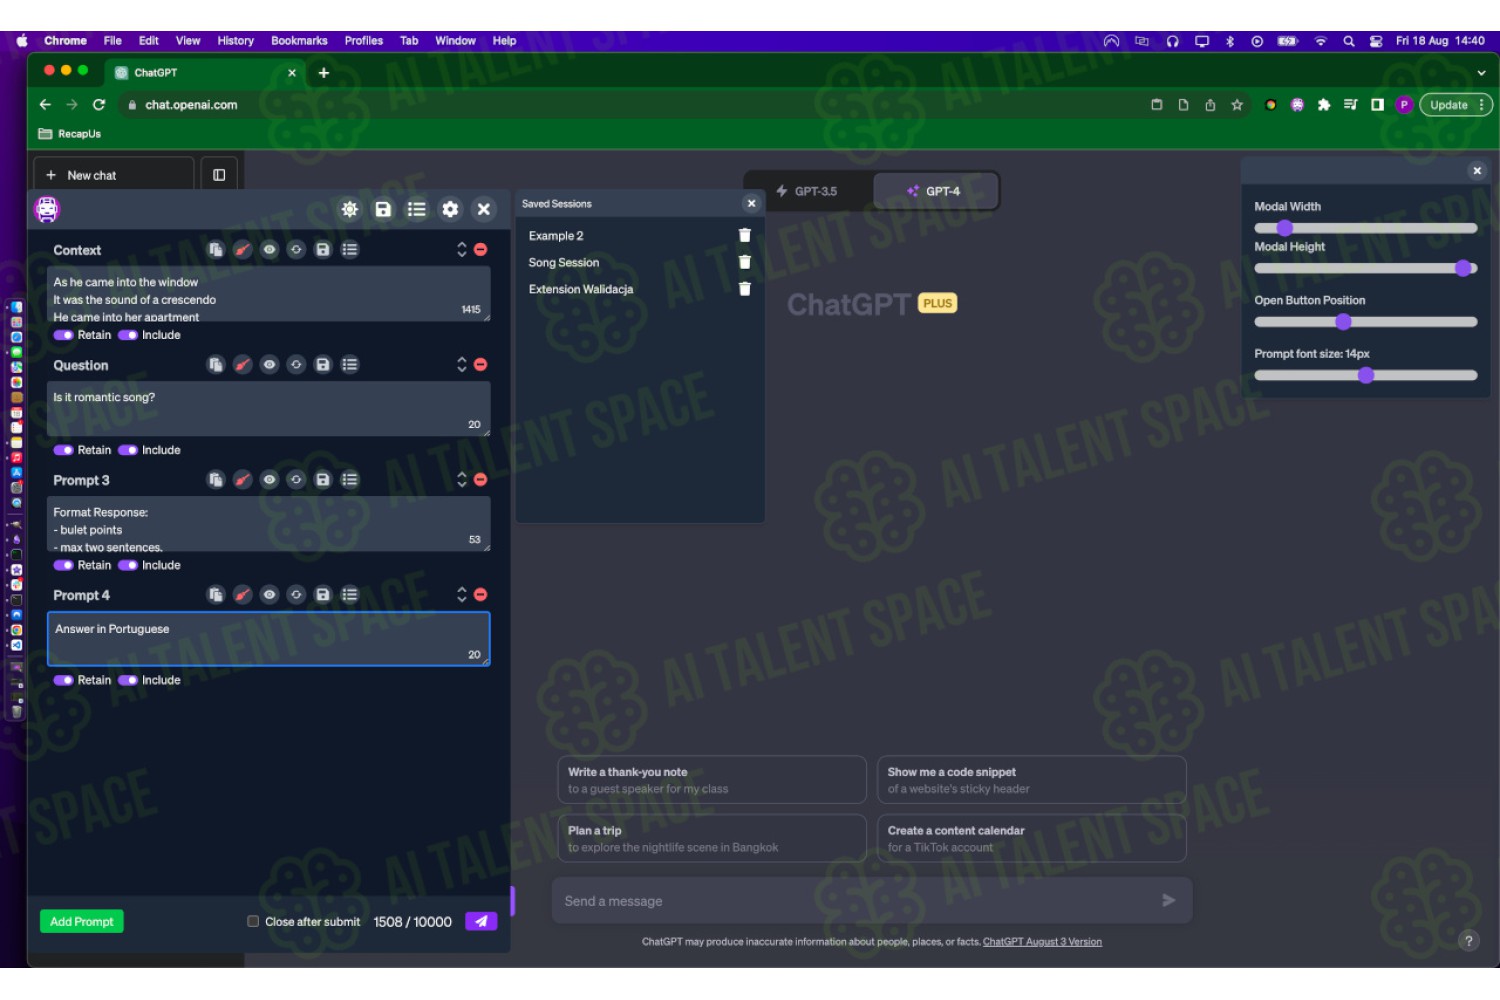Save the Context prompt with floppy icon
Image resolution: width=1500 pixels, height=1000 pixels.
pyautogui.click(x=323, y=250)
